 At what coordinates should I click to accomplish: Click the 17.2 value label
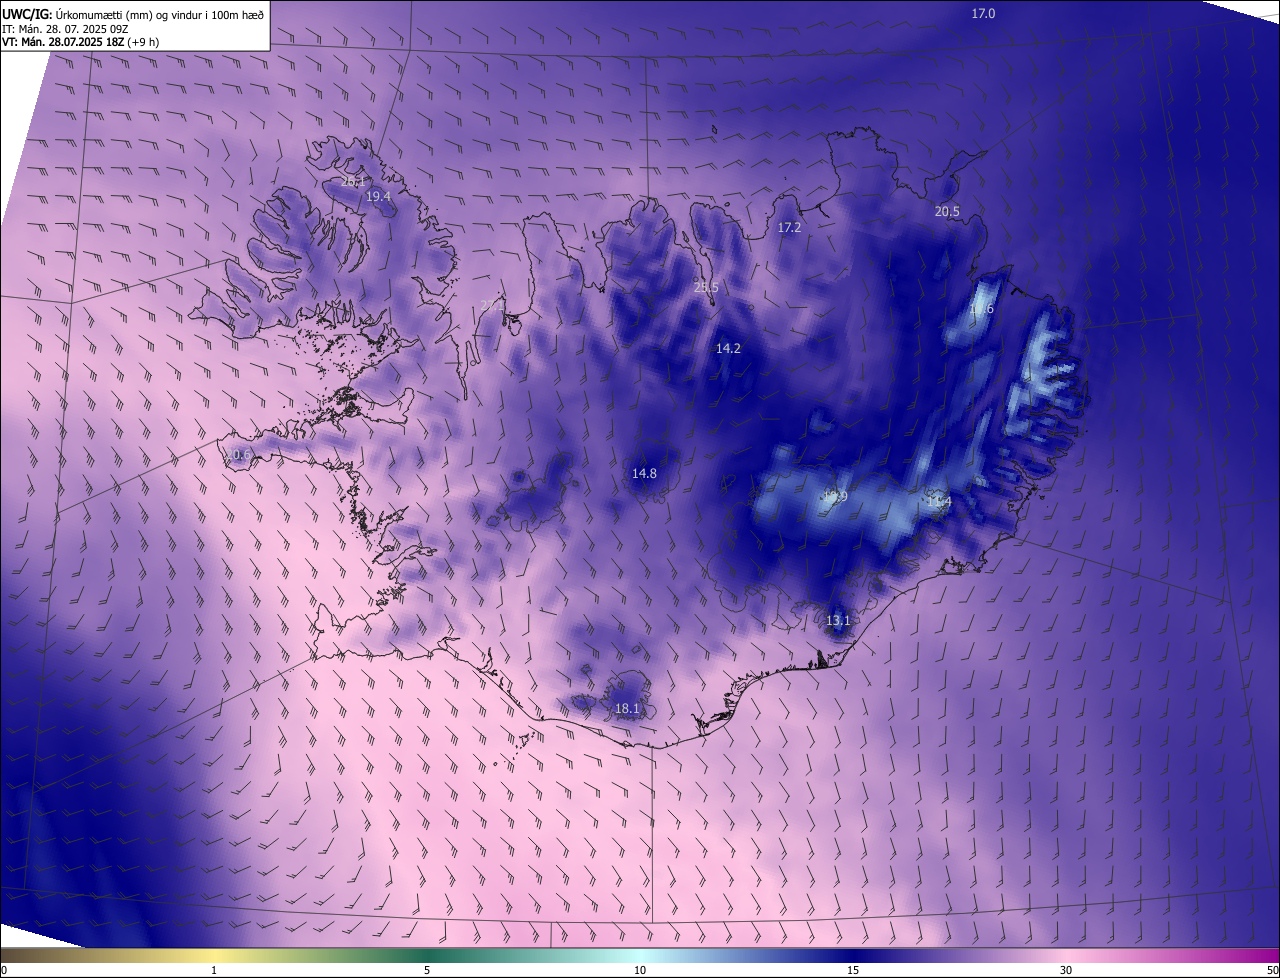tap(789, 228)
